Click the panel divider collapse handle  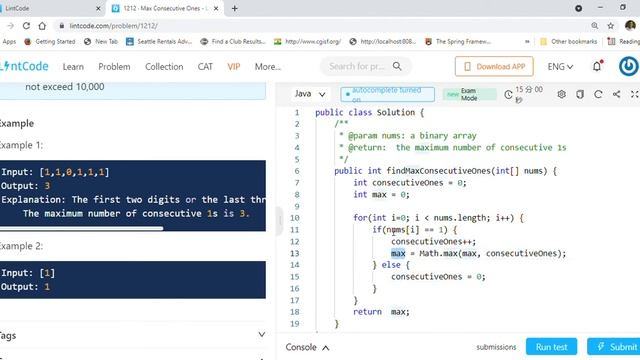coord(280,221)
